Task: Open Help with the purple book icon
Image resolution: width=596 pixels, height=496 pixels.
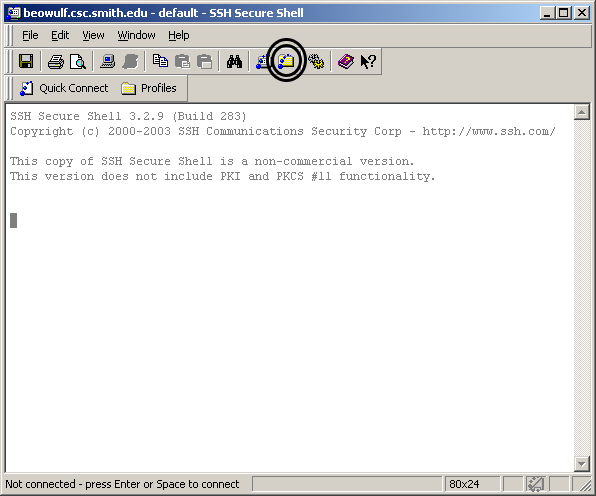Action: pyautogui.click(x=346, y=61)
